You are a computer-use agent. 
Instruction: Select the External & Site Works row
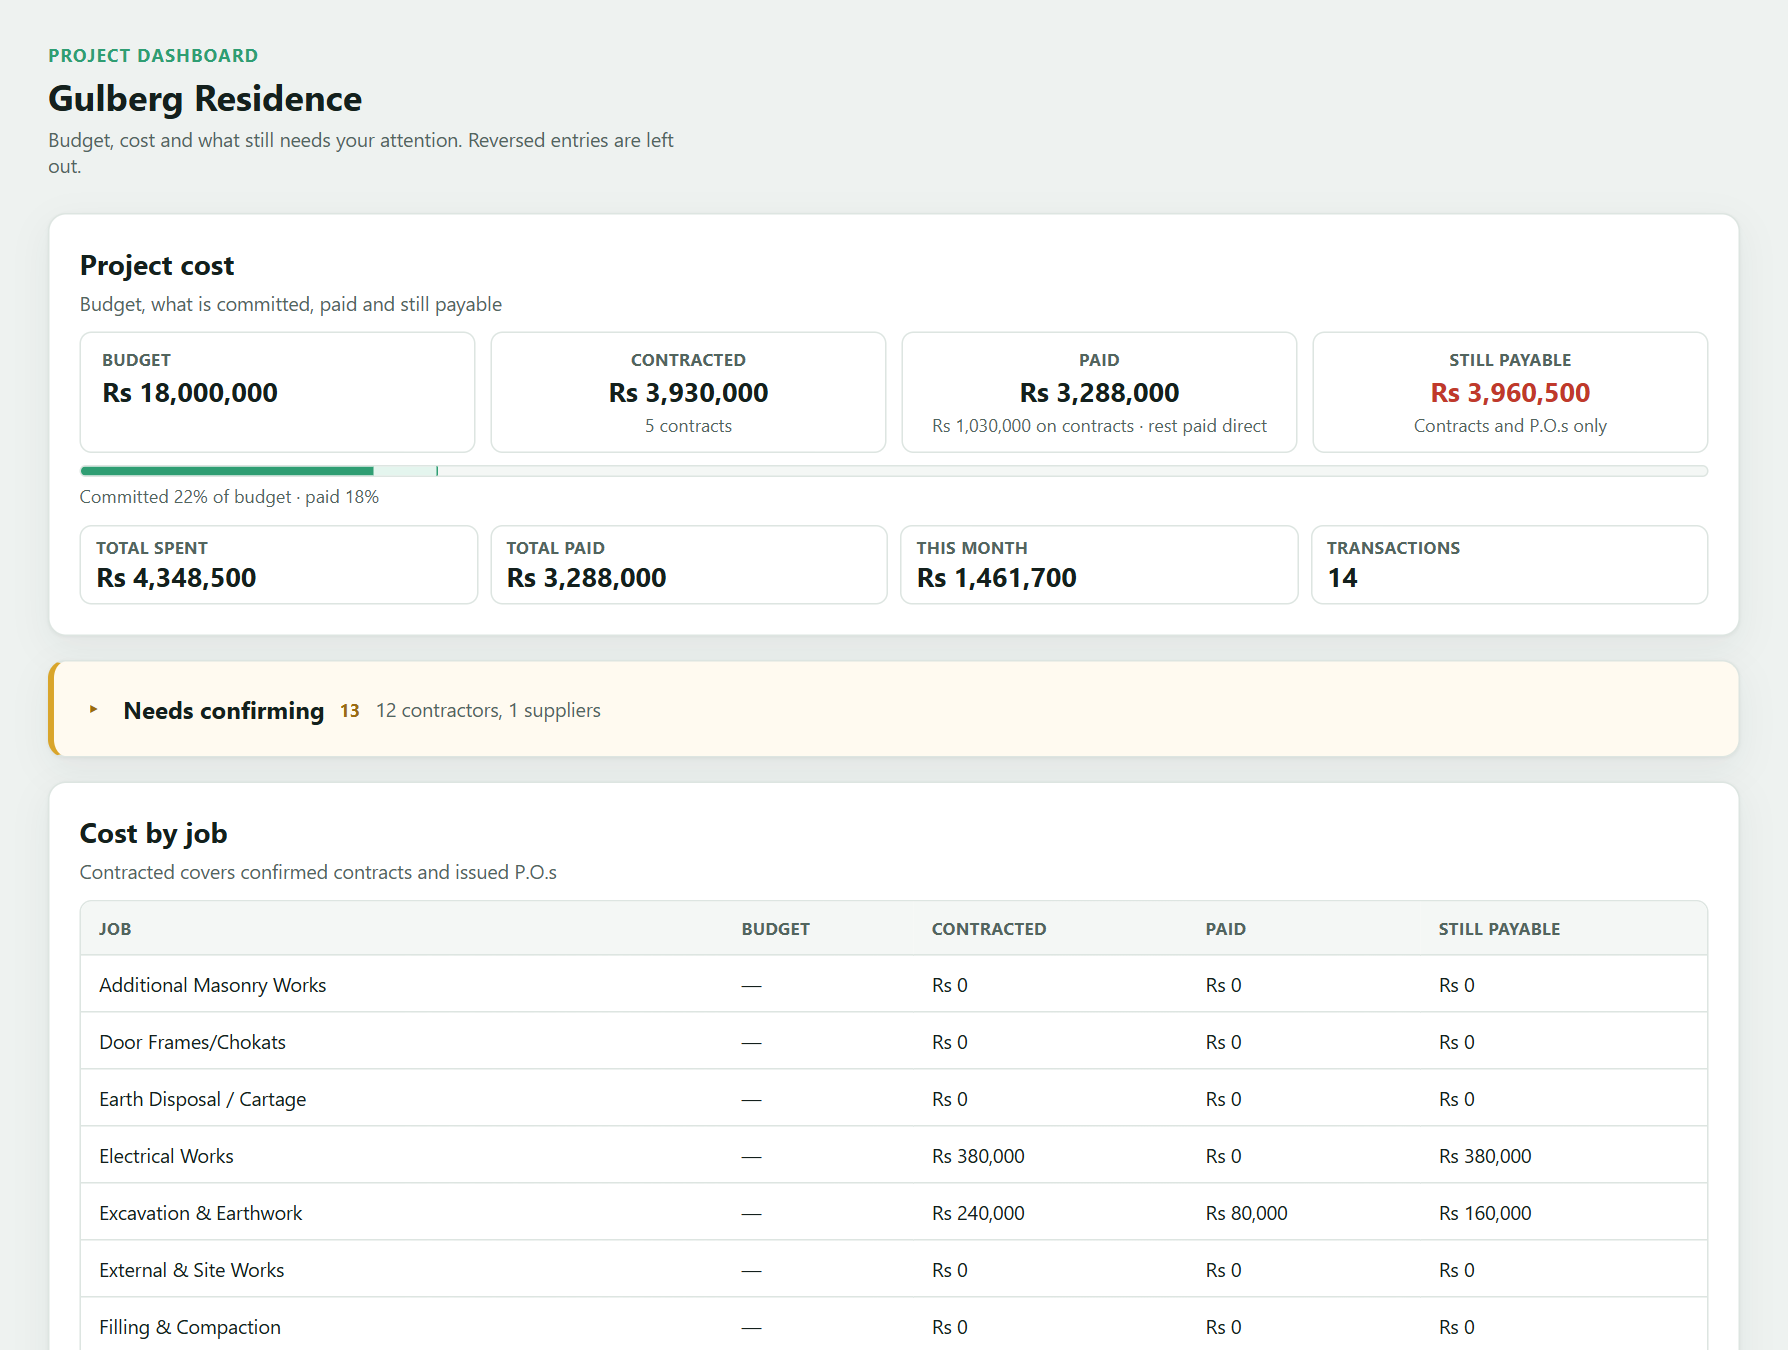pyautogui.click(x=893, y=1270)
